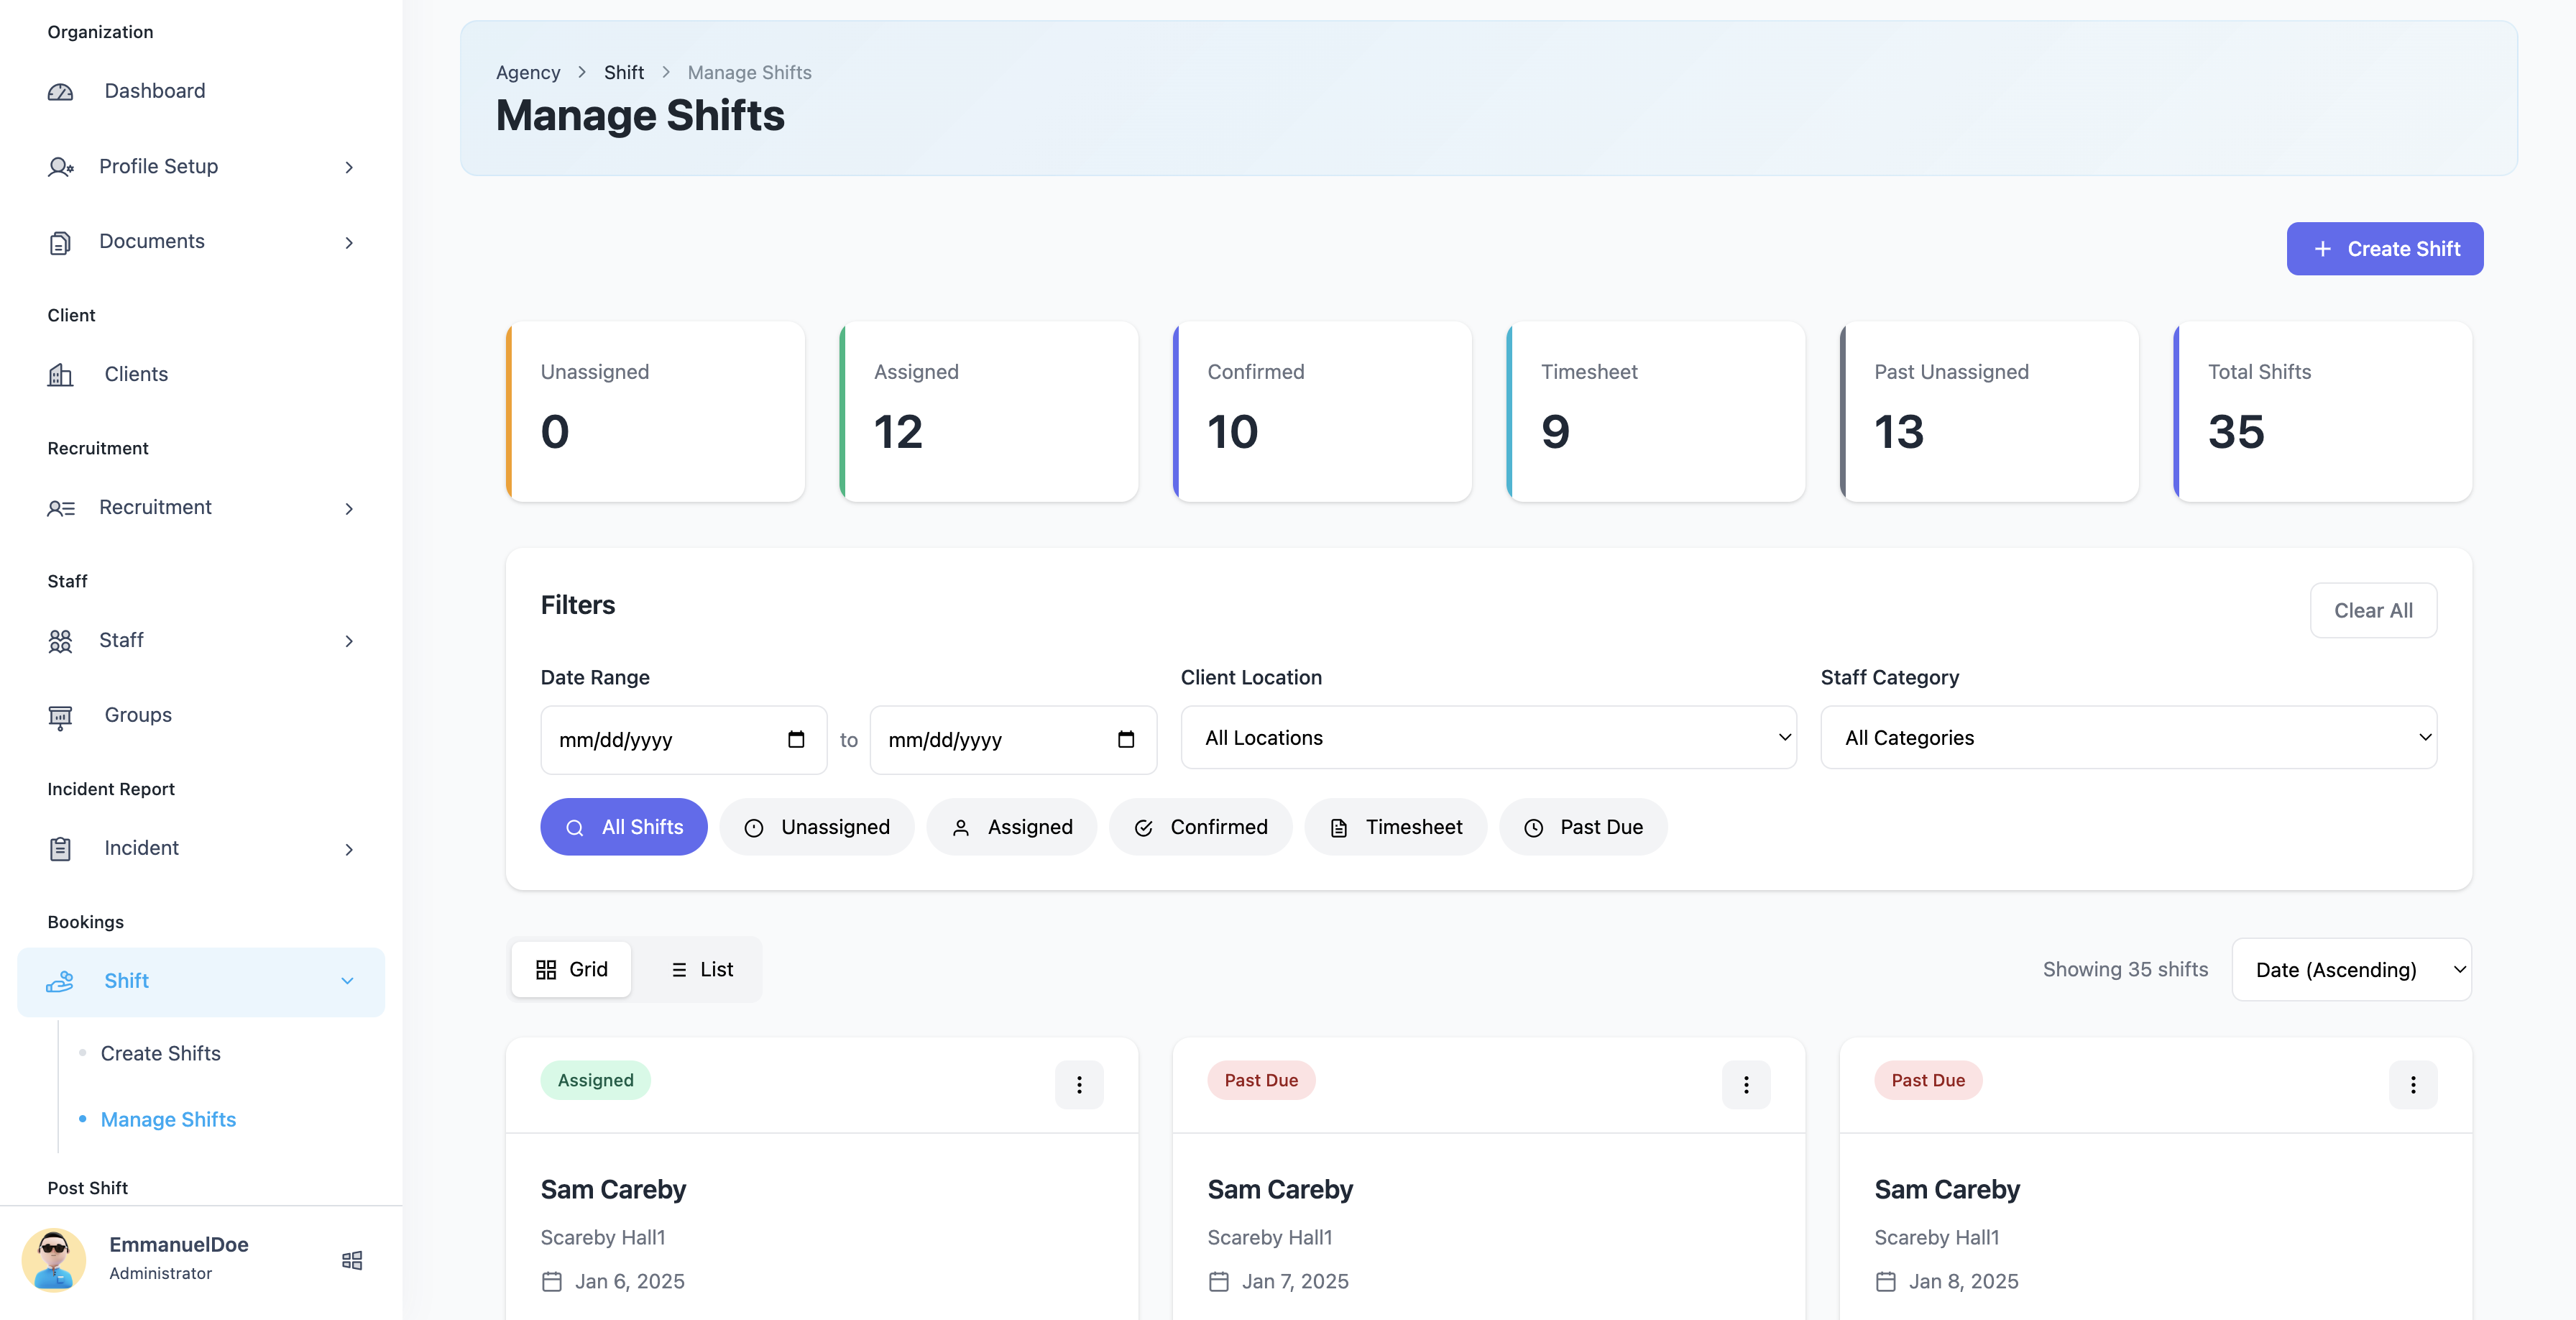This screenshot has height=1320, width=2576.
Task: Click the grid icon next to Administrator label
Action: (351, 1260)
